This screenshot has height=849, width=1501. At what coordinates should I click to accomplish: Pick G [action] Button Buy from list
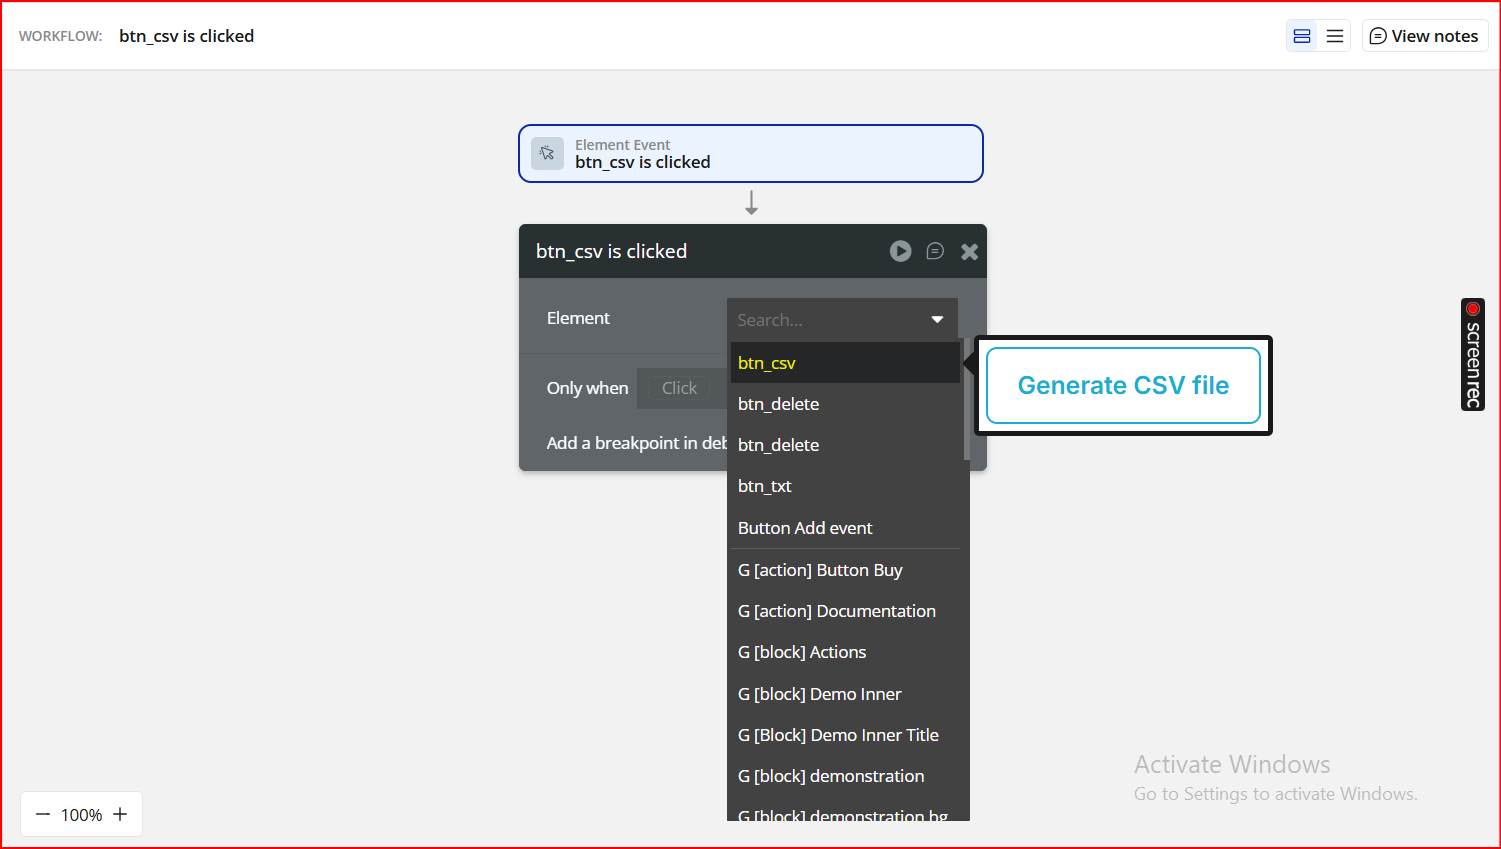click(x=845, y=570)
